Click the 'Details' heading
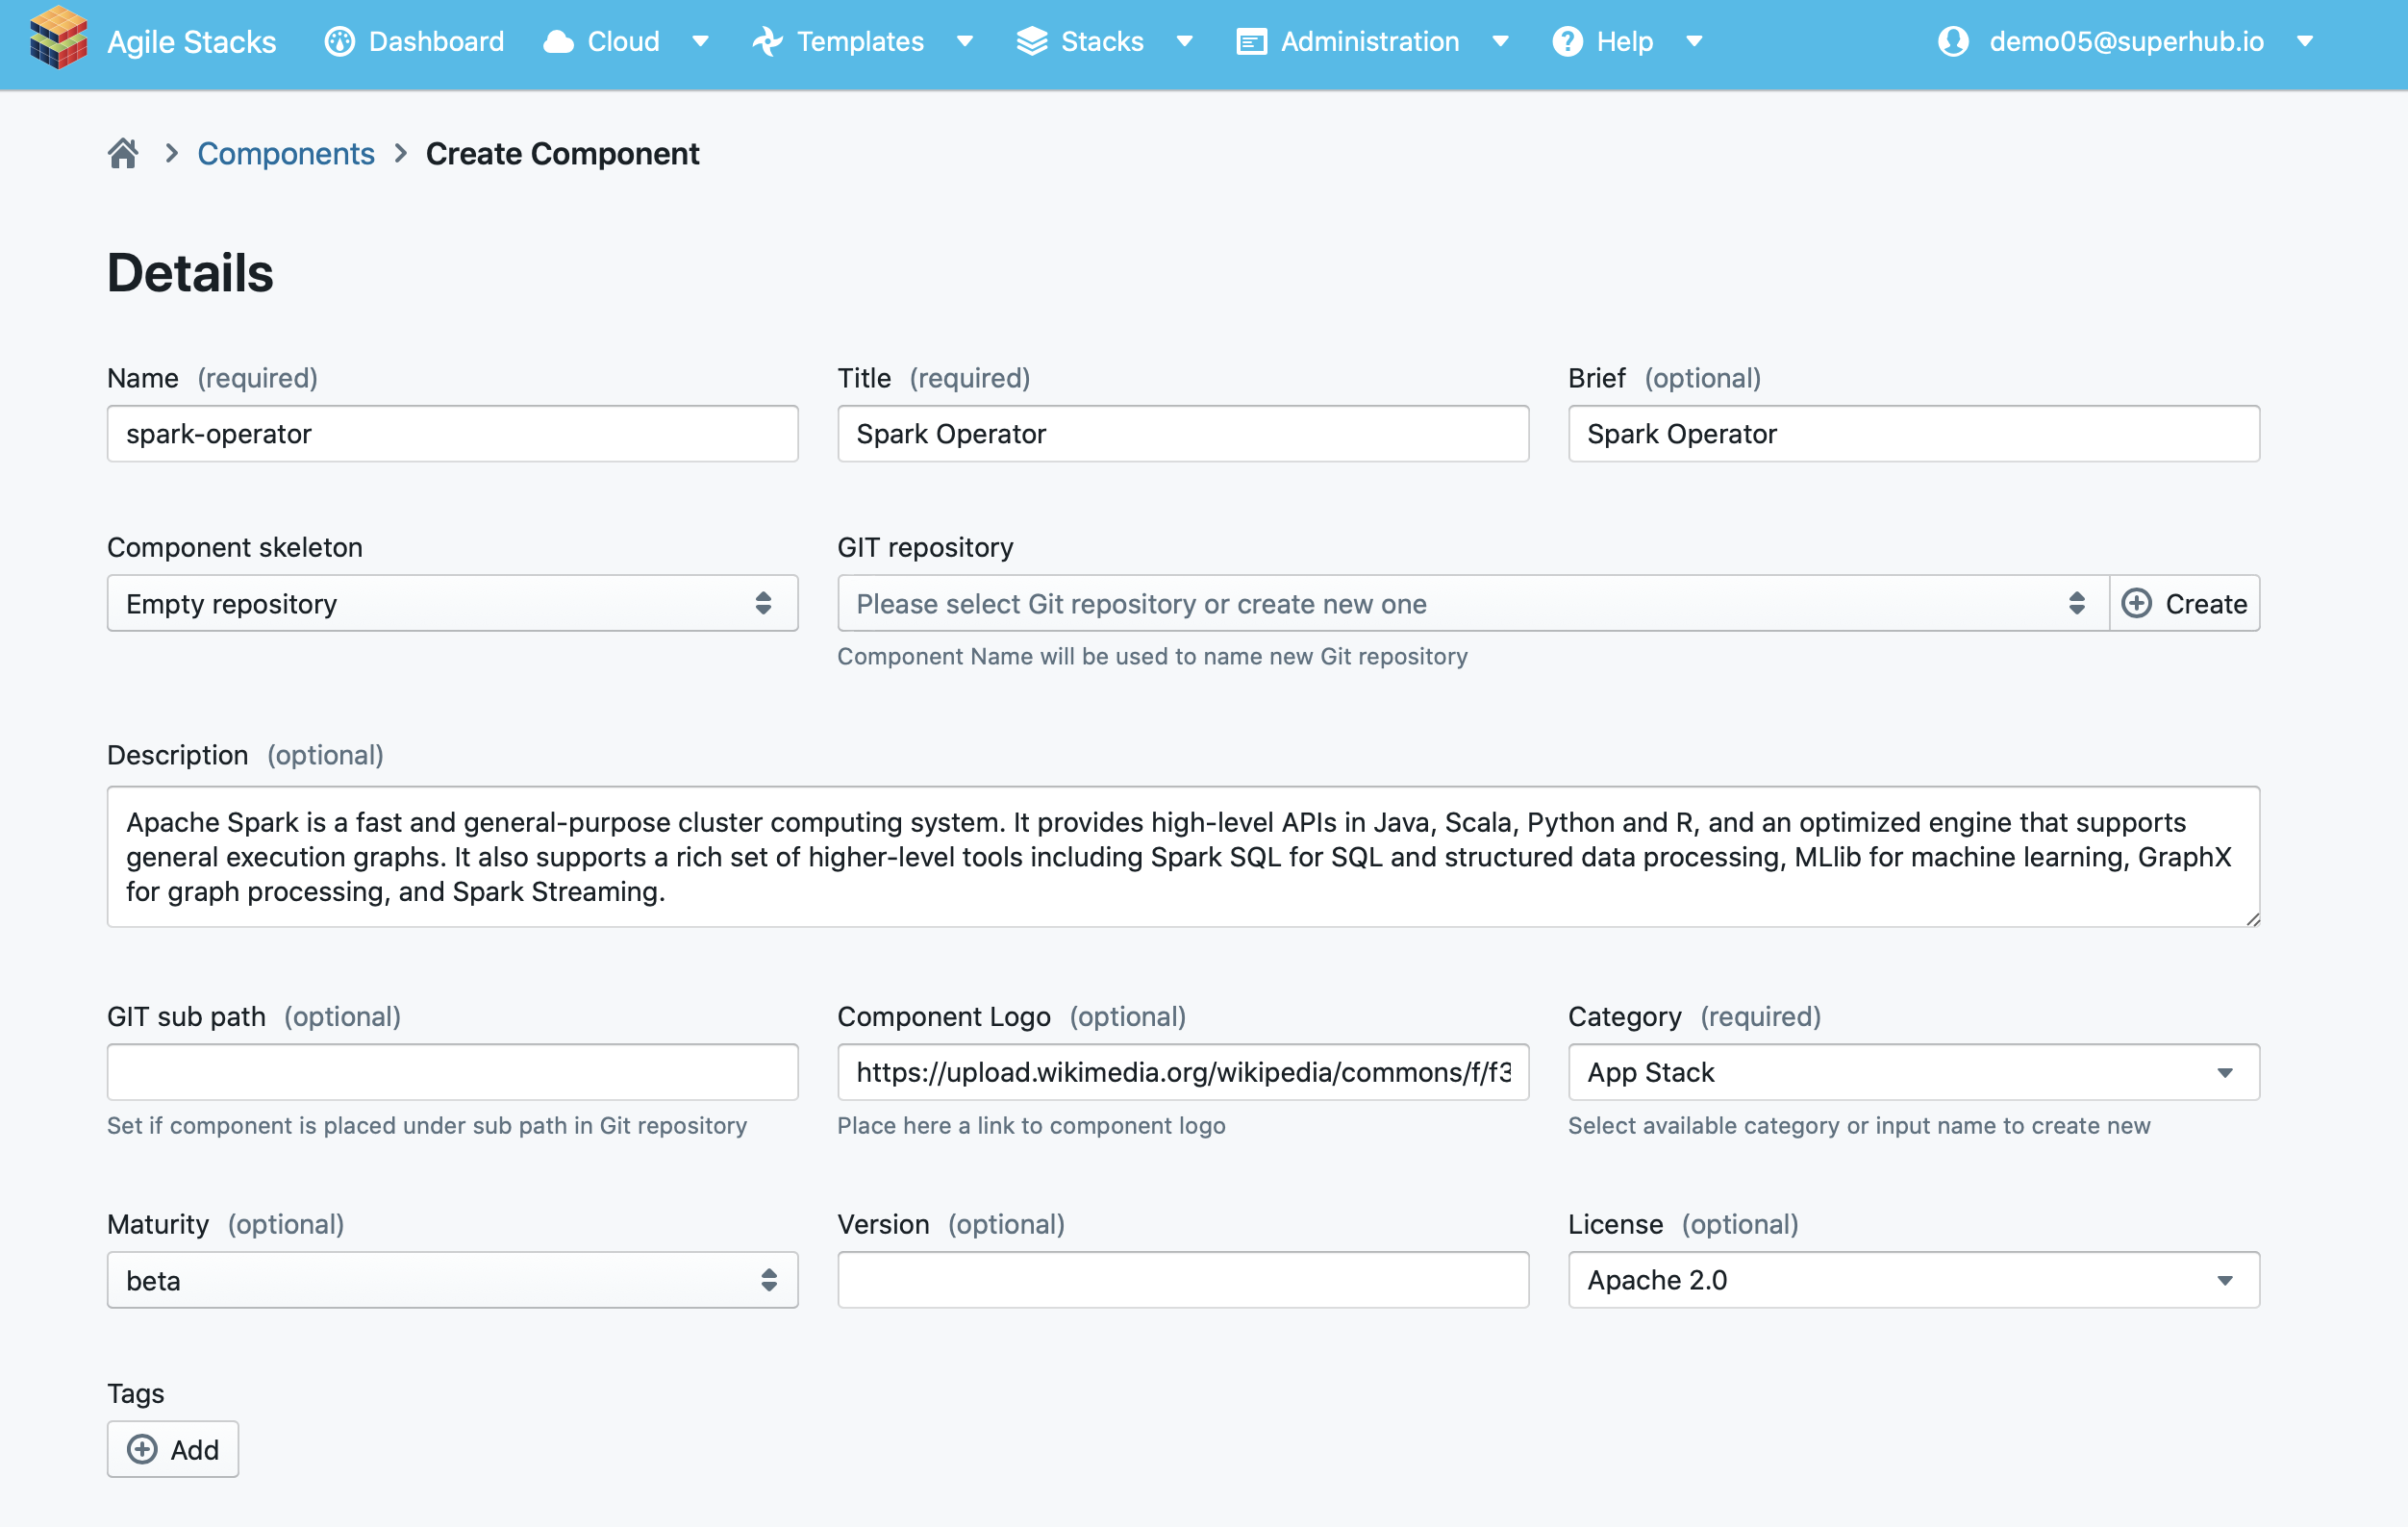This screenshot has width=2408, height=1527. point(190,273)
